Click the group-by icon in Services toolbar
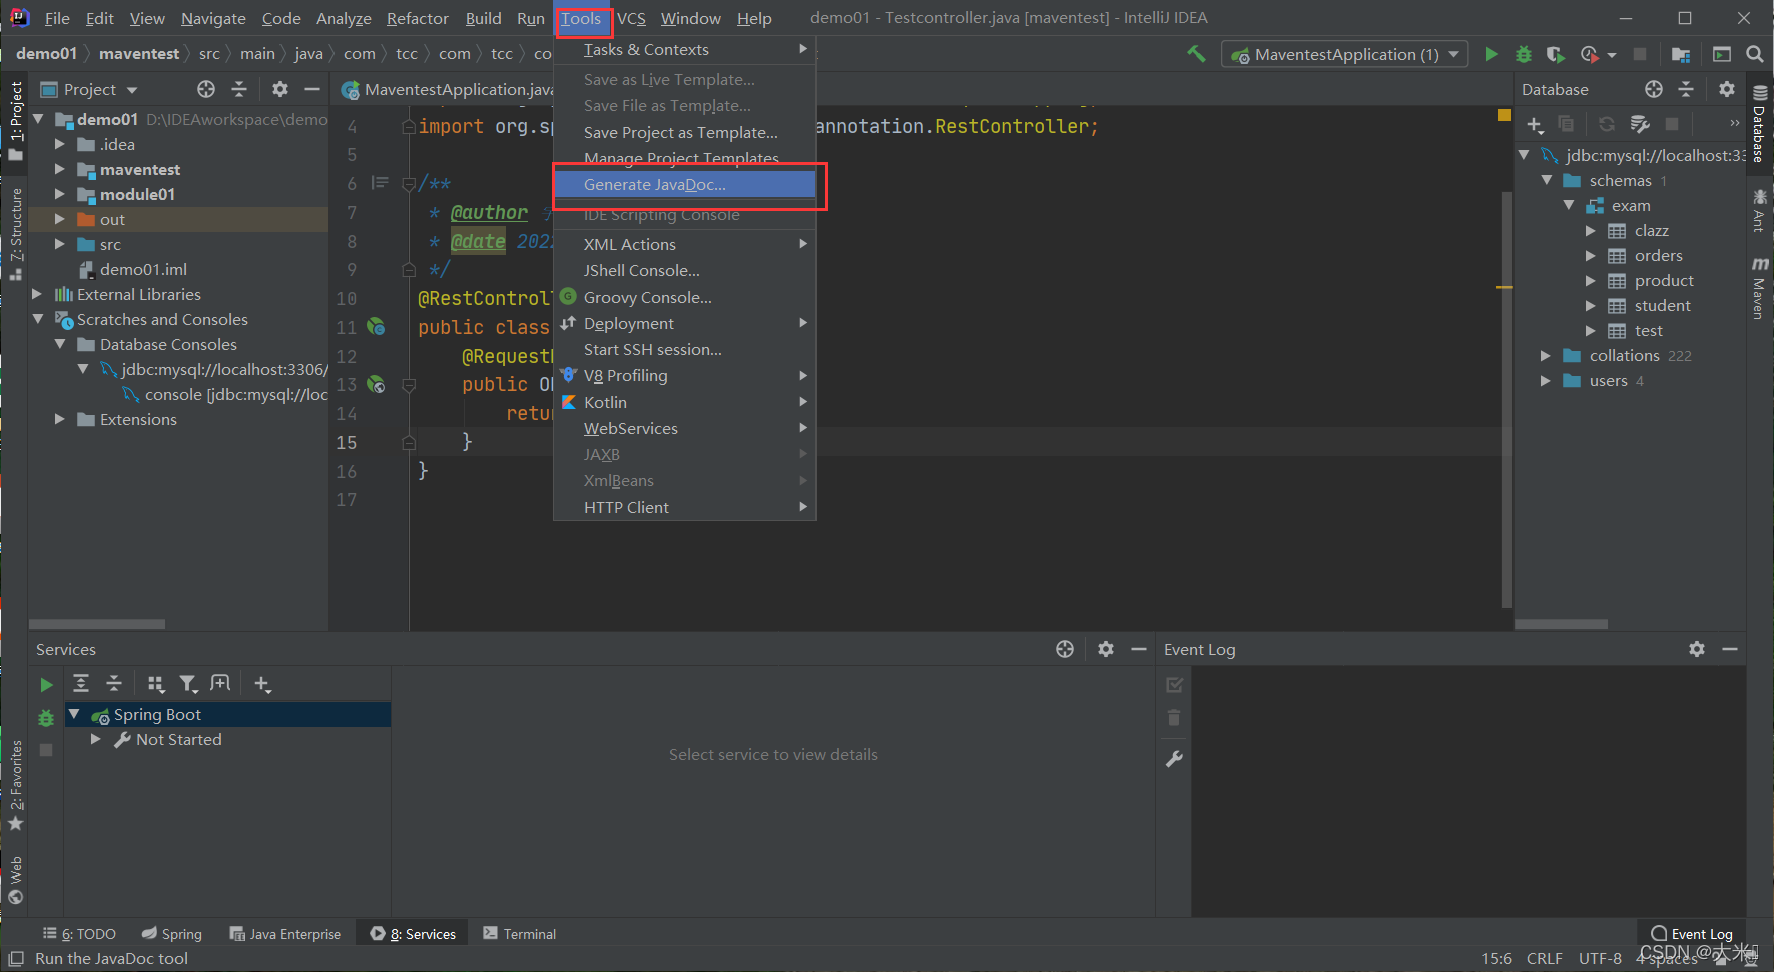The height and width of the screenshot is (972, 1774). (x=155, y=683)
